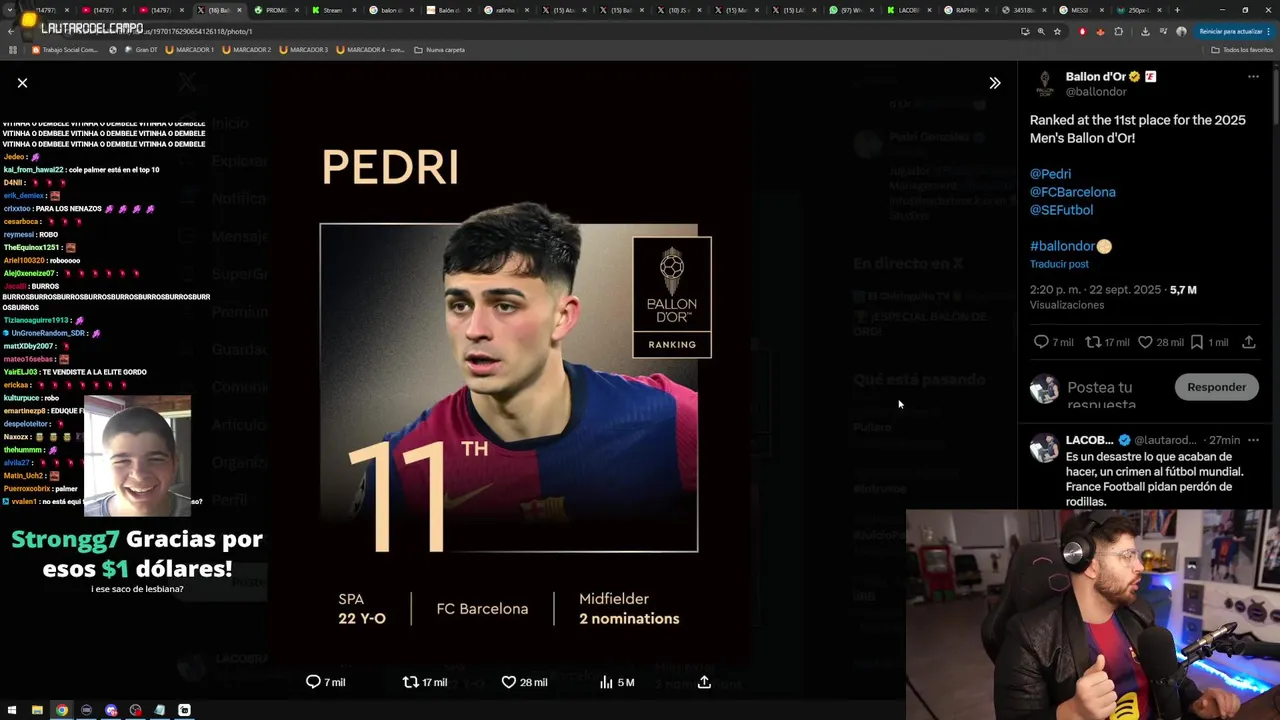Open Windows Start menu
This screenshot has height=720, width=1280.
[12, 710]
